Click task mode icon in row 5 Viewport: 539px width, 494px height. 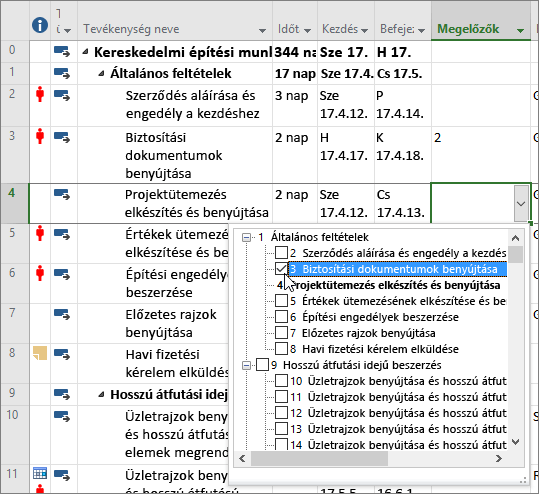click(62, 234)
